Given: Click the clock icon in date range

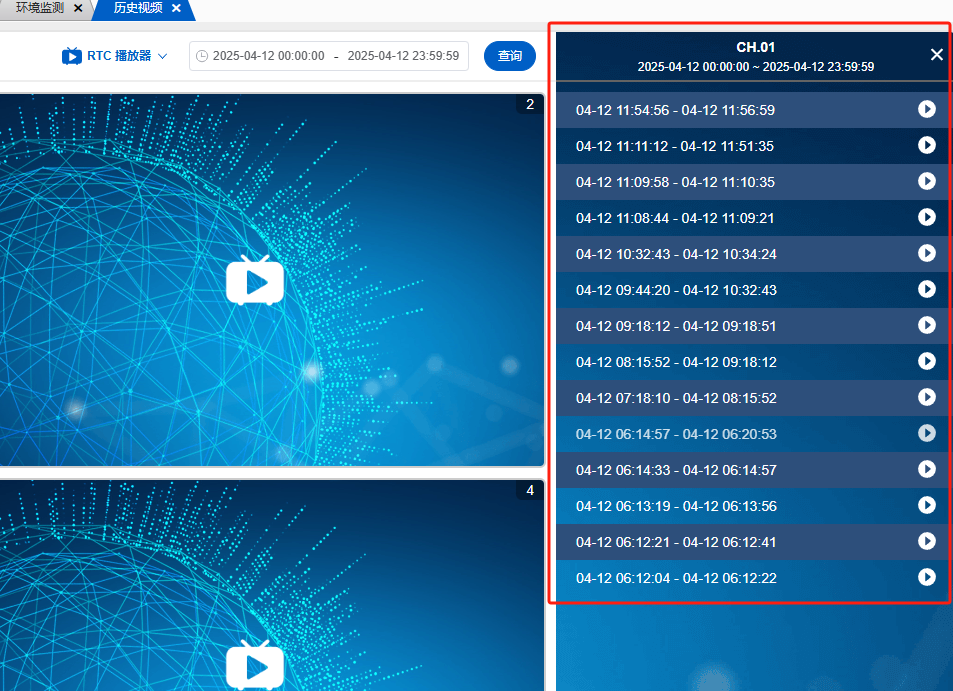Looking at the screenshot, I should 202,56.
